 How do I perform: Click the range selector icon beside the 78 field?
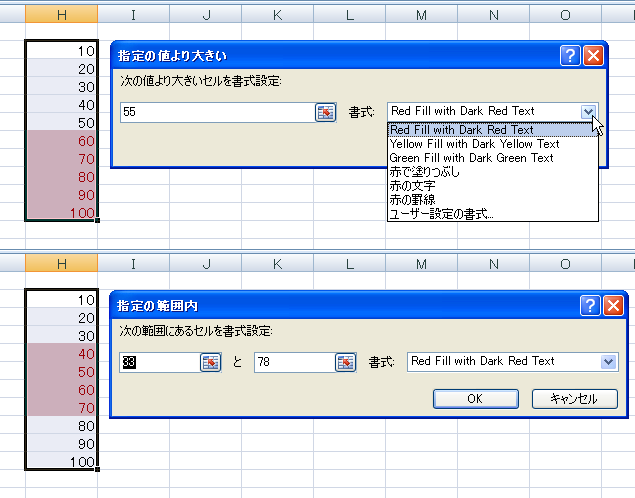(346, 362)
